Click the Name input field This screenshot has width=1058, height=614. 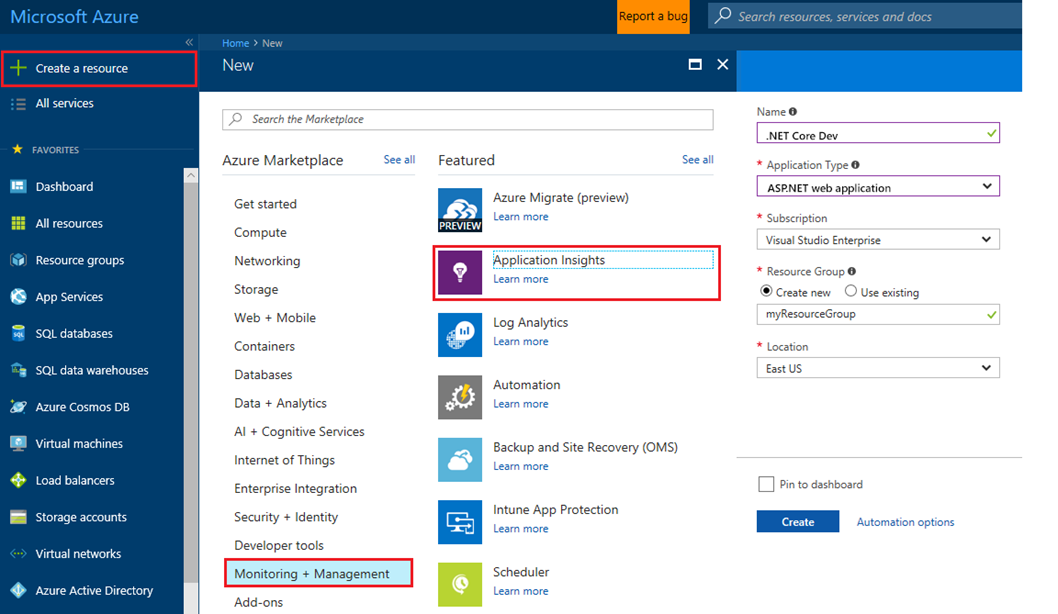click(878, 133)
